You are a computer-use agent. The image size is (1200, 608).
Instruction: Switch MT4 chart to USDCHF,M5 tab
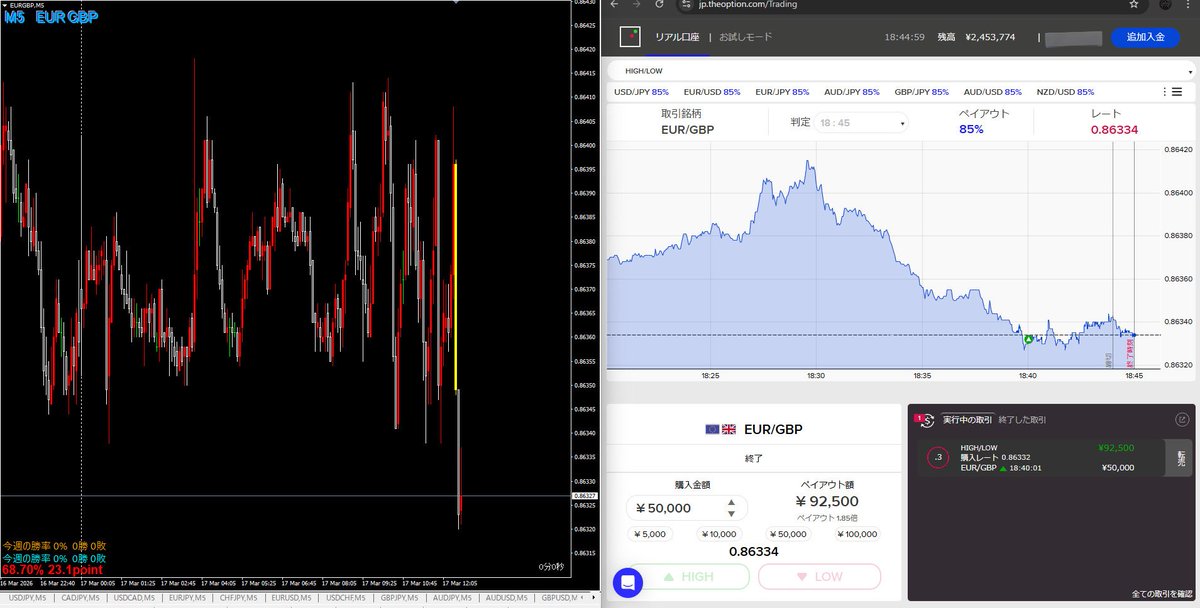pos(347,598)
